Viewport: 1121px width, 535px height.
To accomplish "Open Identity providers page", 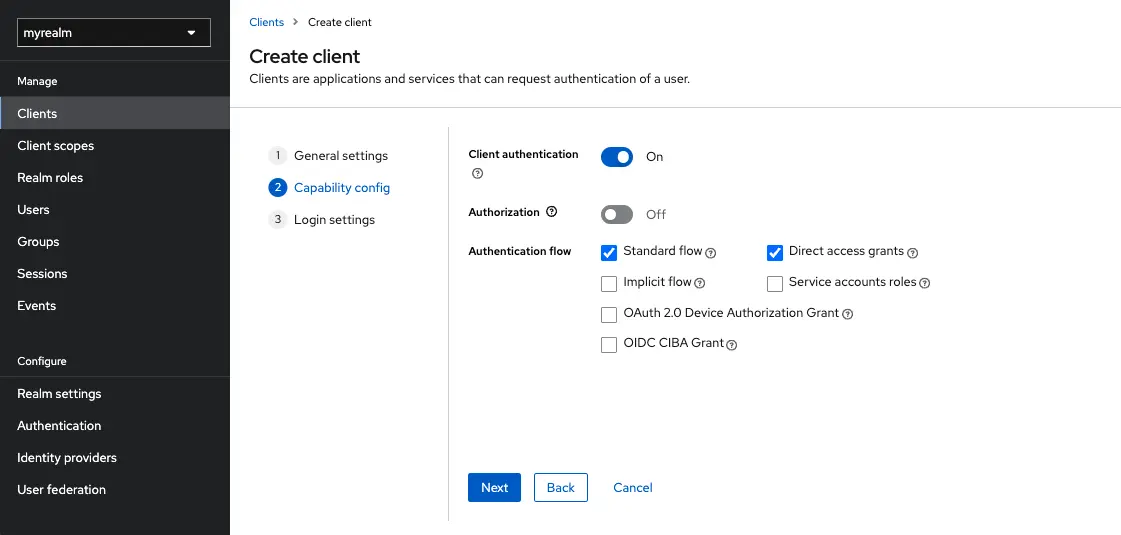I will (114, 458).
